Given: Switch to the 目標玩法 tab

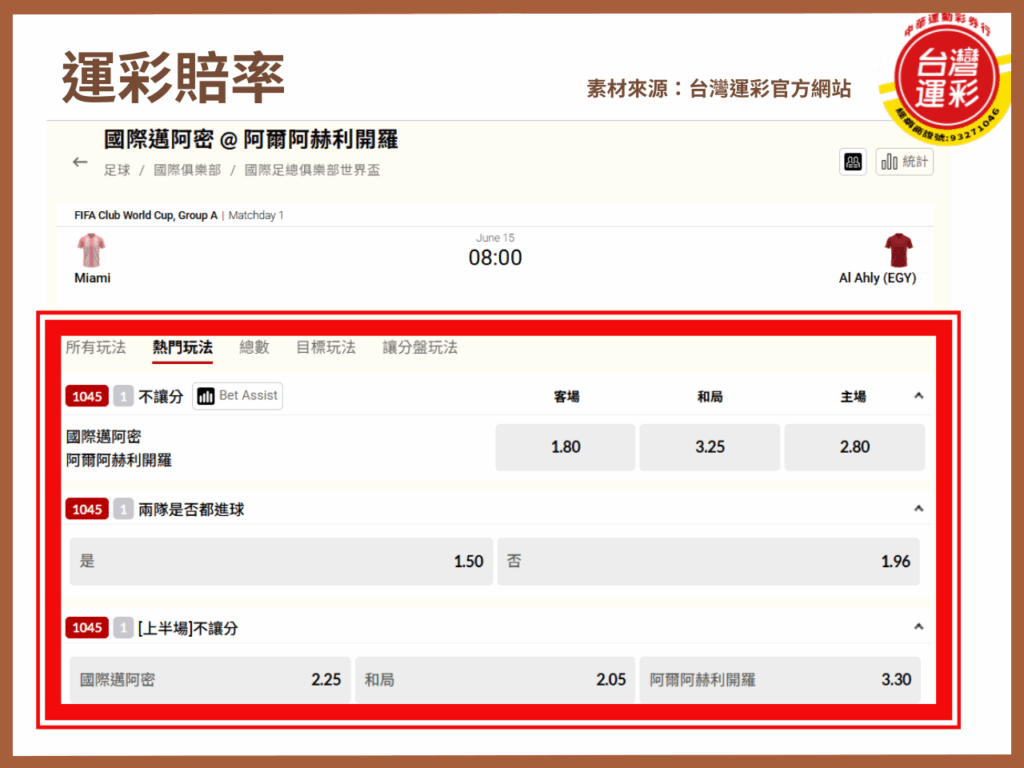Looking at the screenshot, I should point(326,347).
